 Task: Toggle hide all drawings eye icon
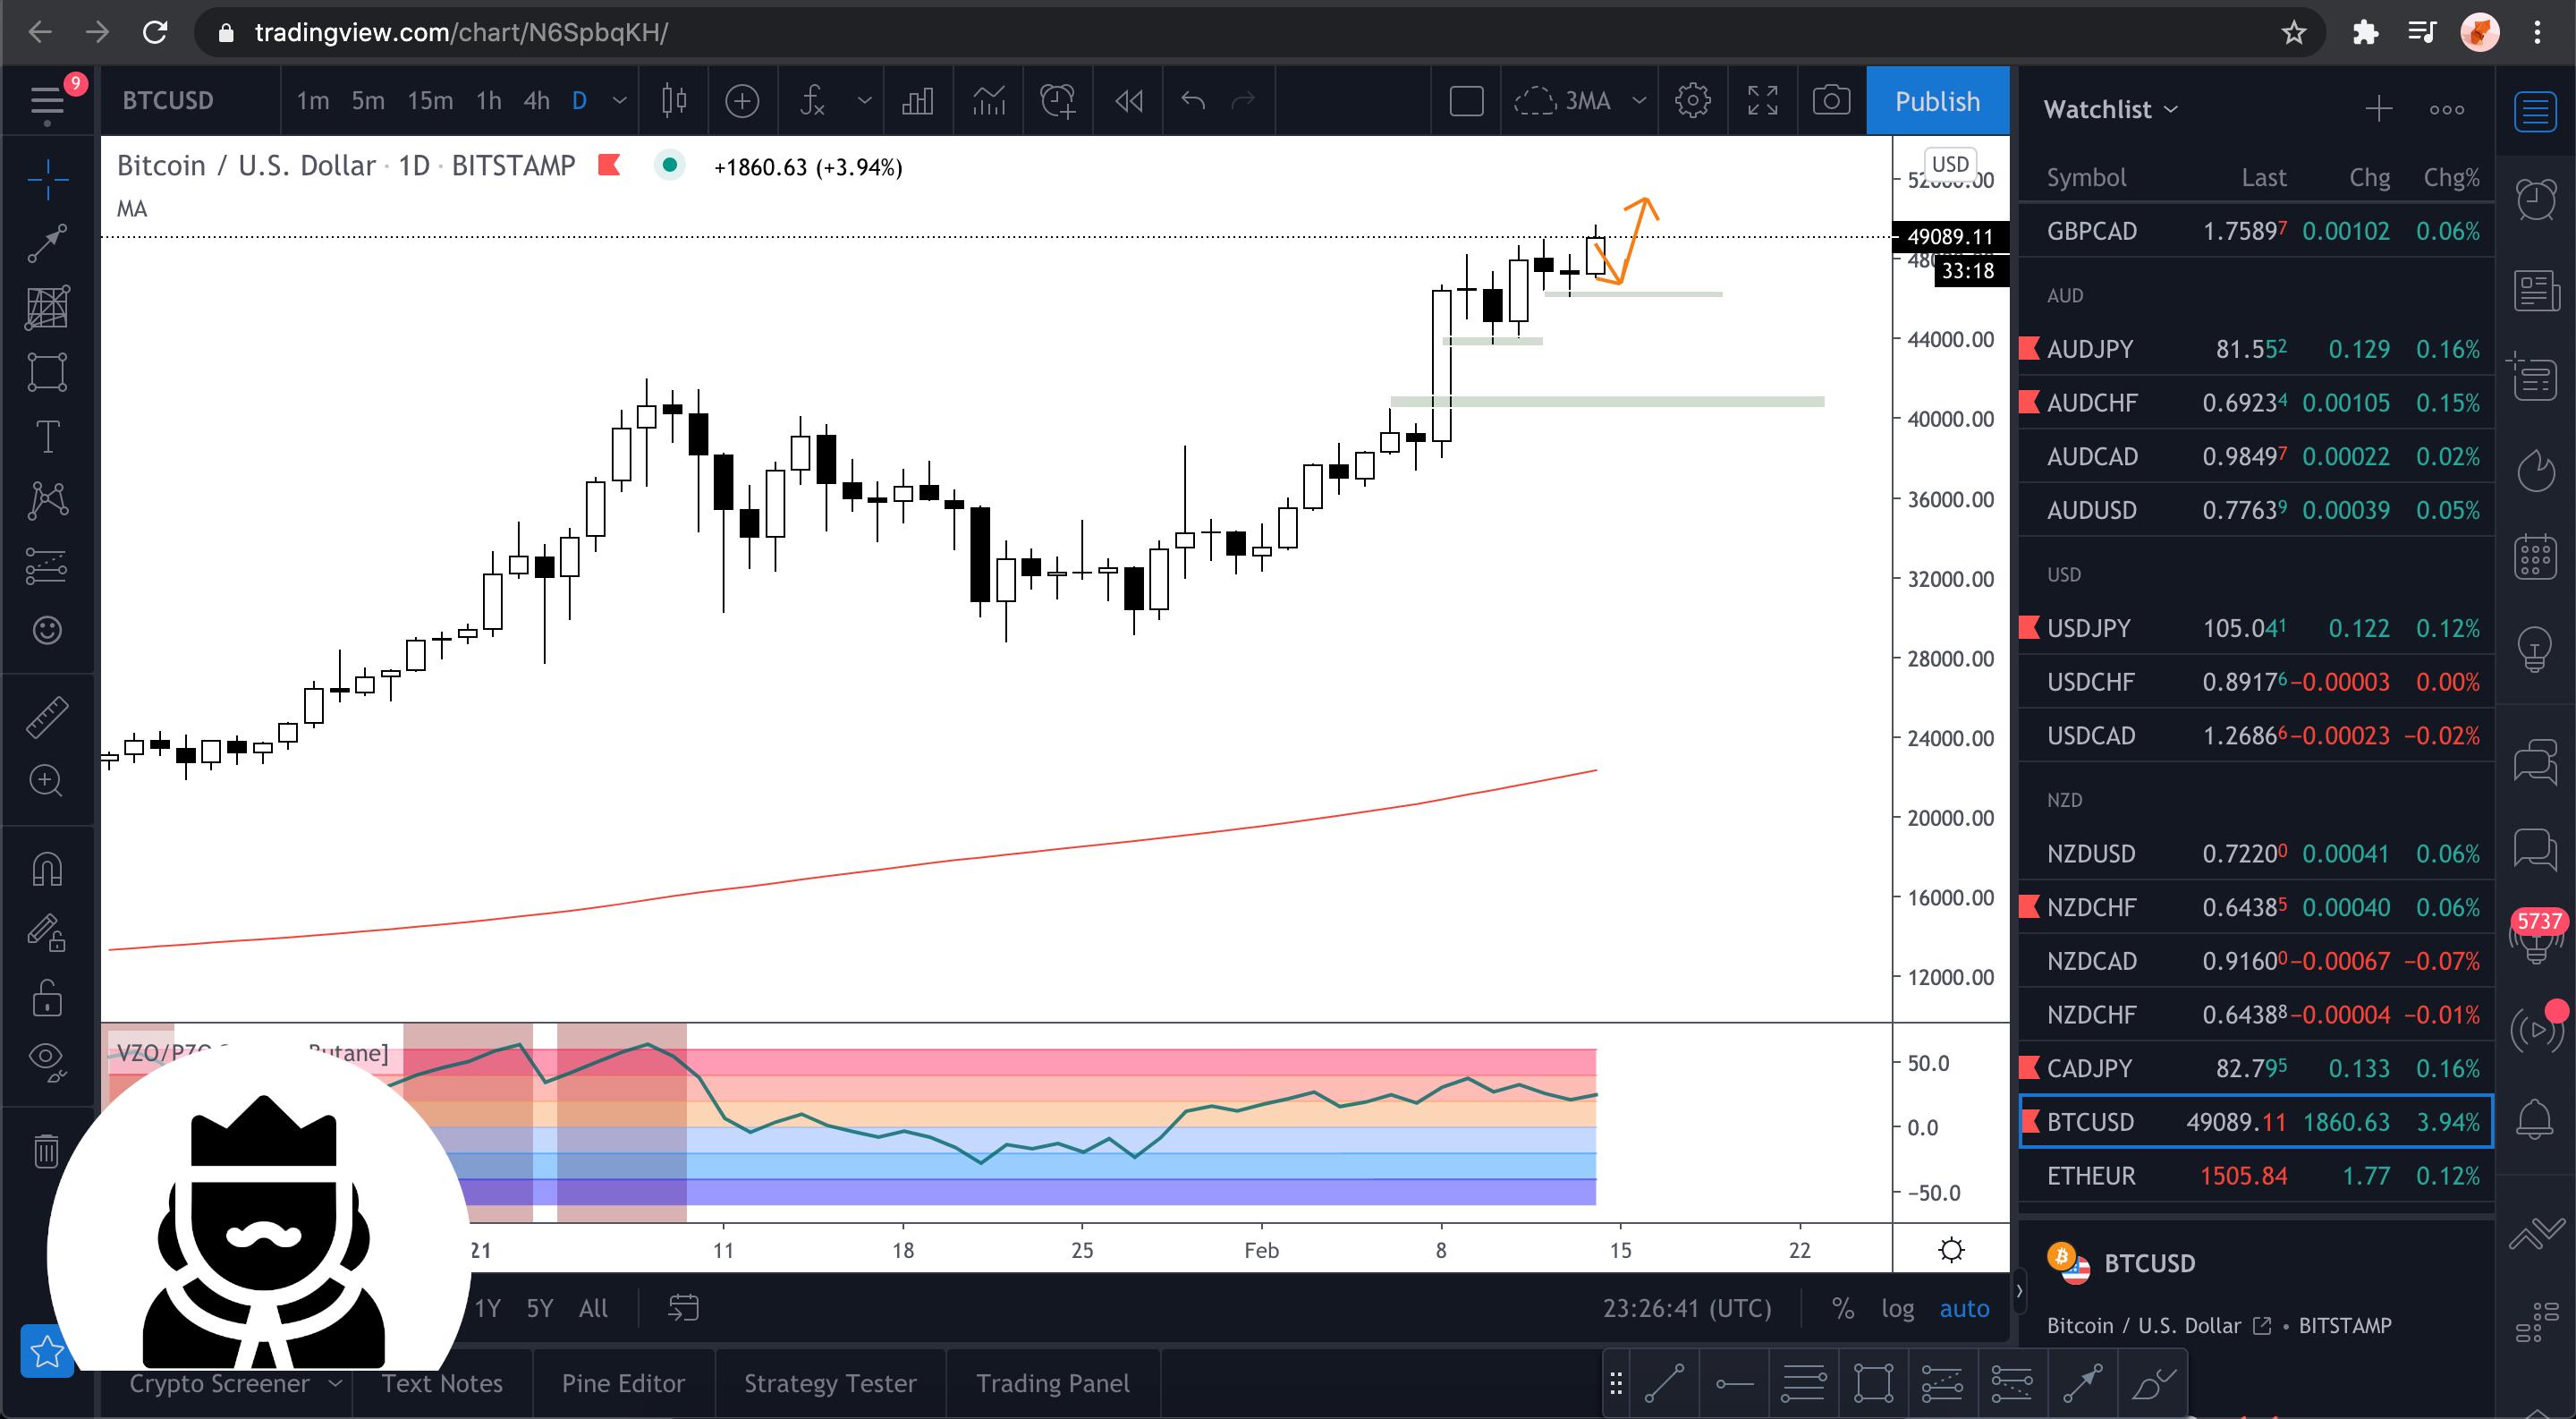pos(47,1058)
